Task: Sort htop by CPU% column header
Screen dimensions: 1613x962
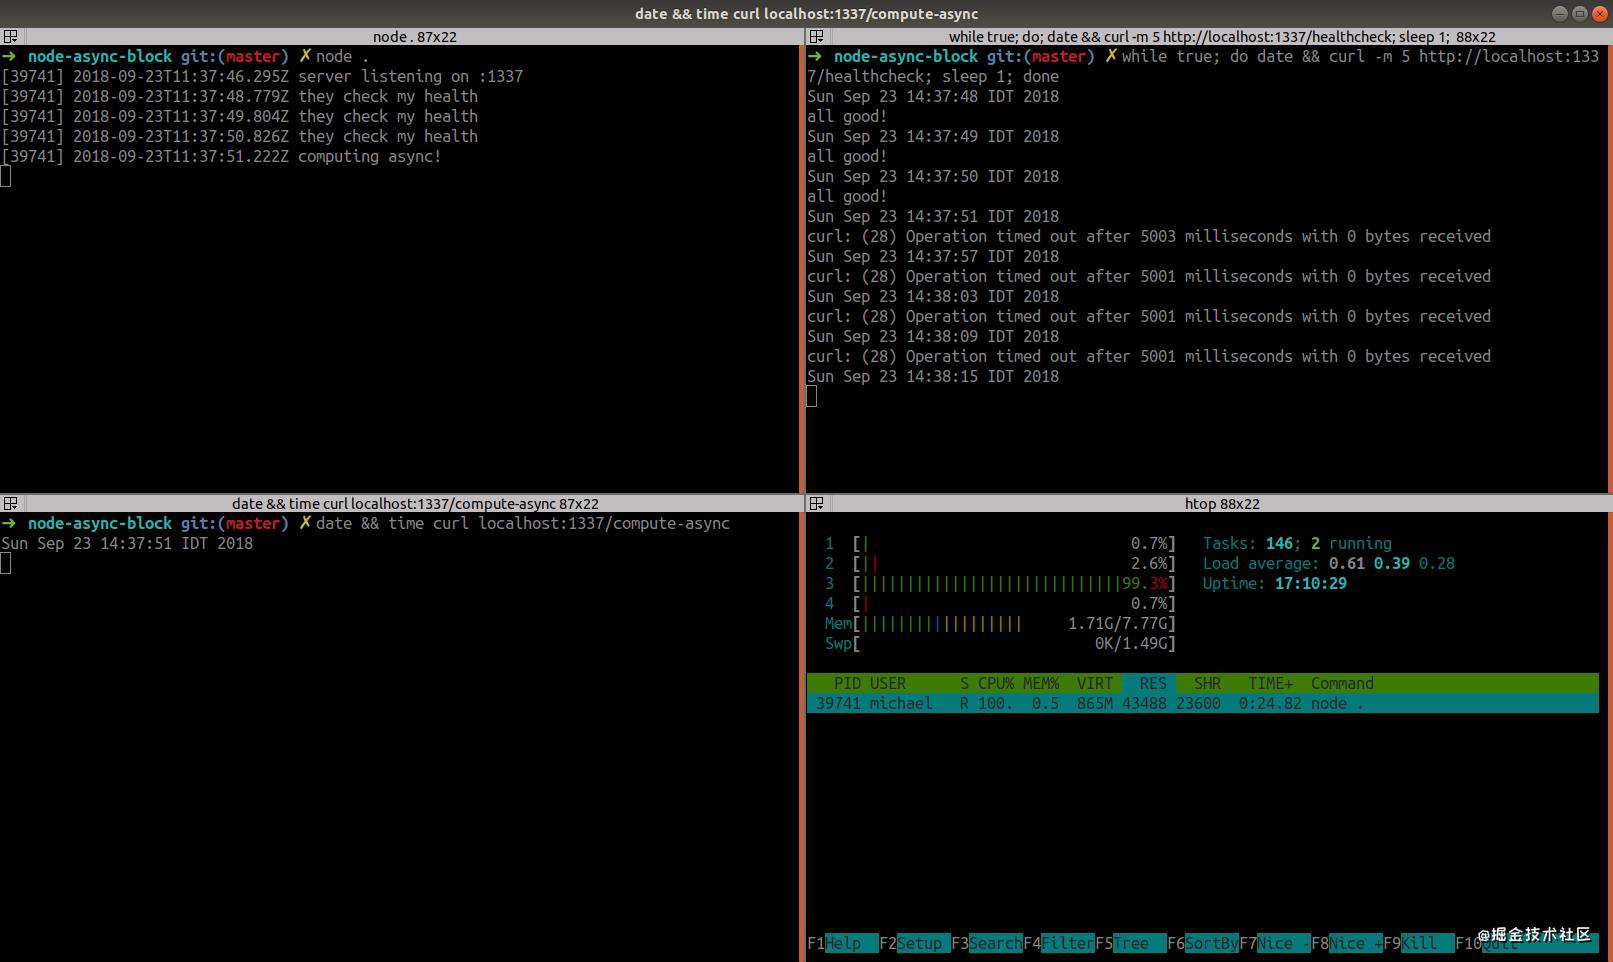Action: coord(996,683)
